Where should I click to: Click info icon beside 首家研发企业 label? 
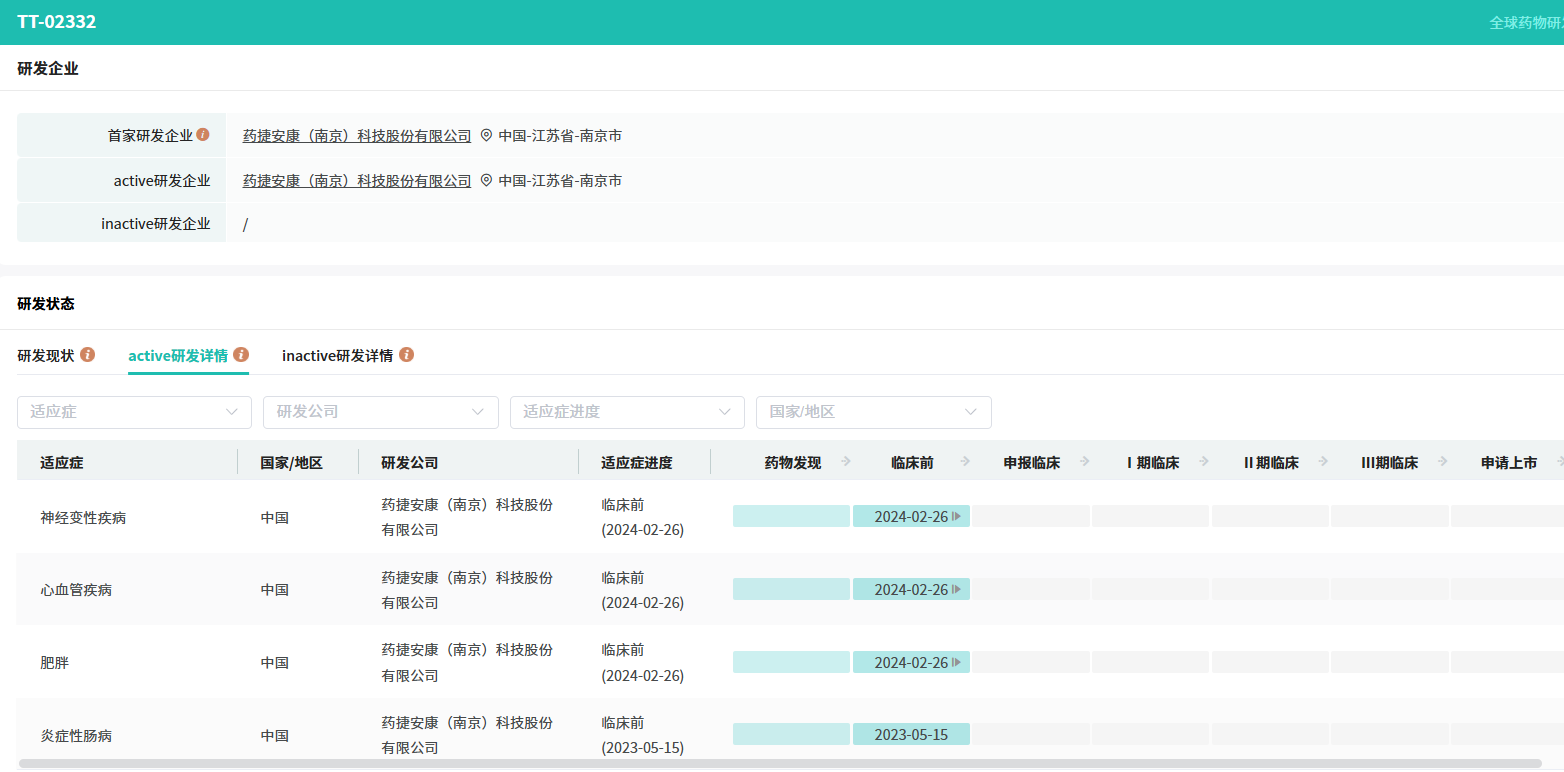[203, 135]
